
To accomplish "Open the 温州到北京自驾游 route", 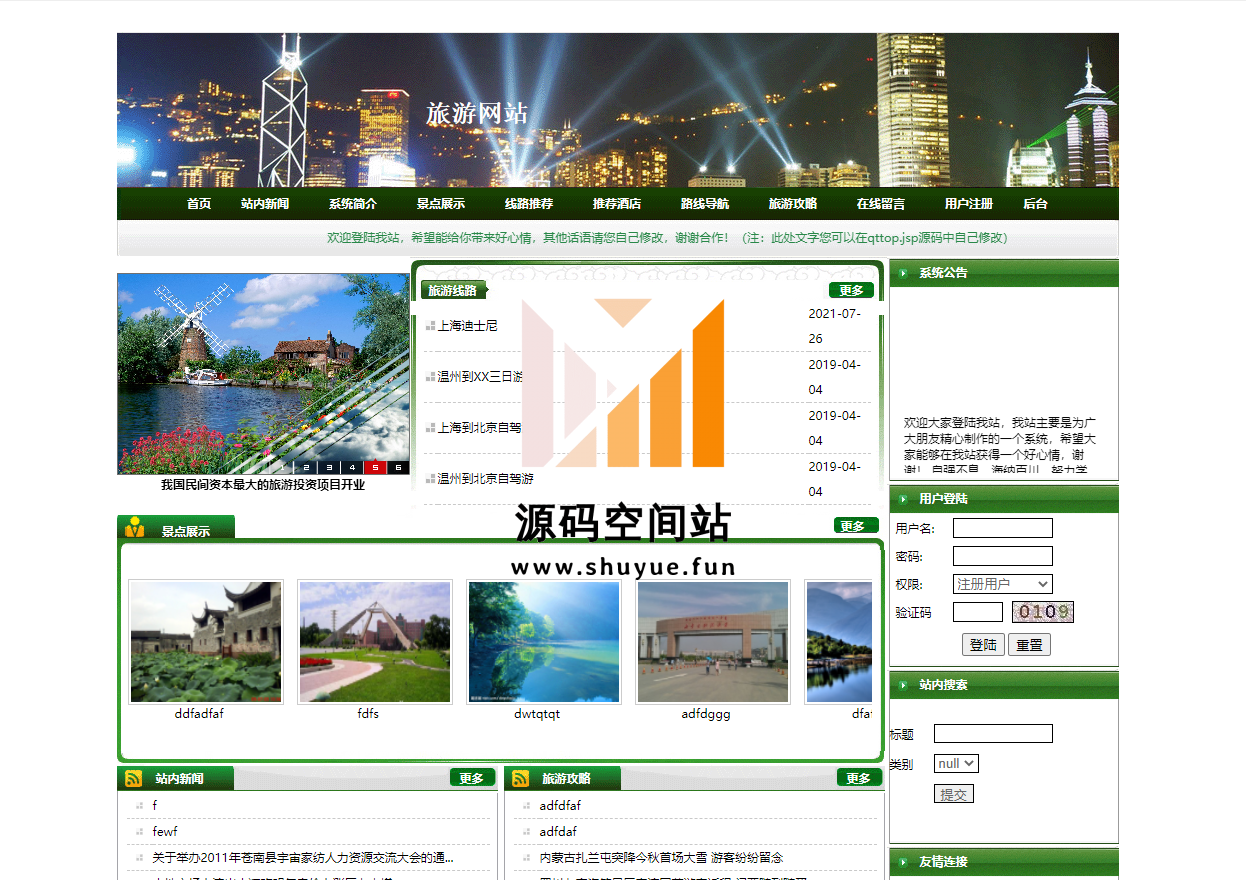I will click(485, 479).
